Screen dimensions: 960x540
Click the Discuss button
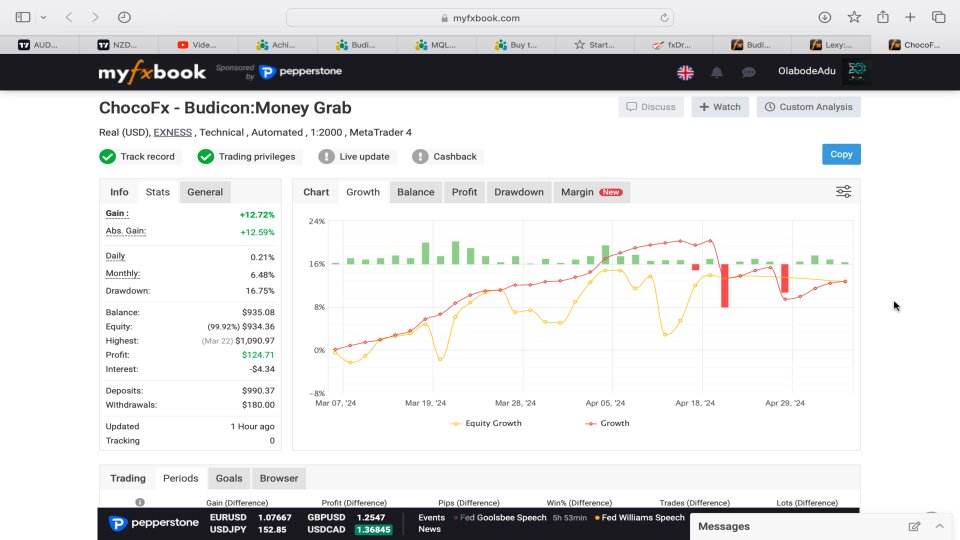(650, 107)
